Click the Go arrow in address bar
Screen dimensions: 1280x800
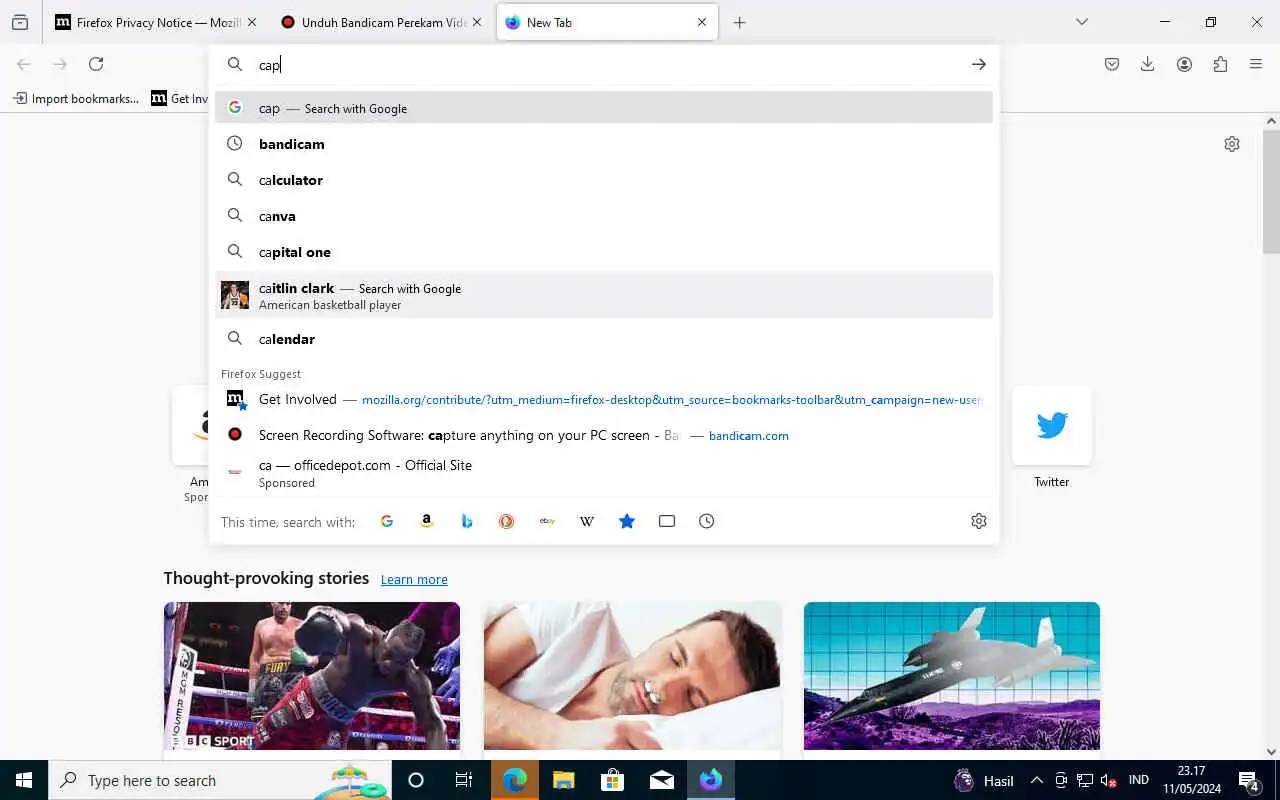(x=978, y=64)
